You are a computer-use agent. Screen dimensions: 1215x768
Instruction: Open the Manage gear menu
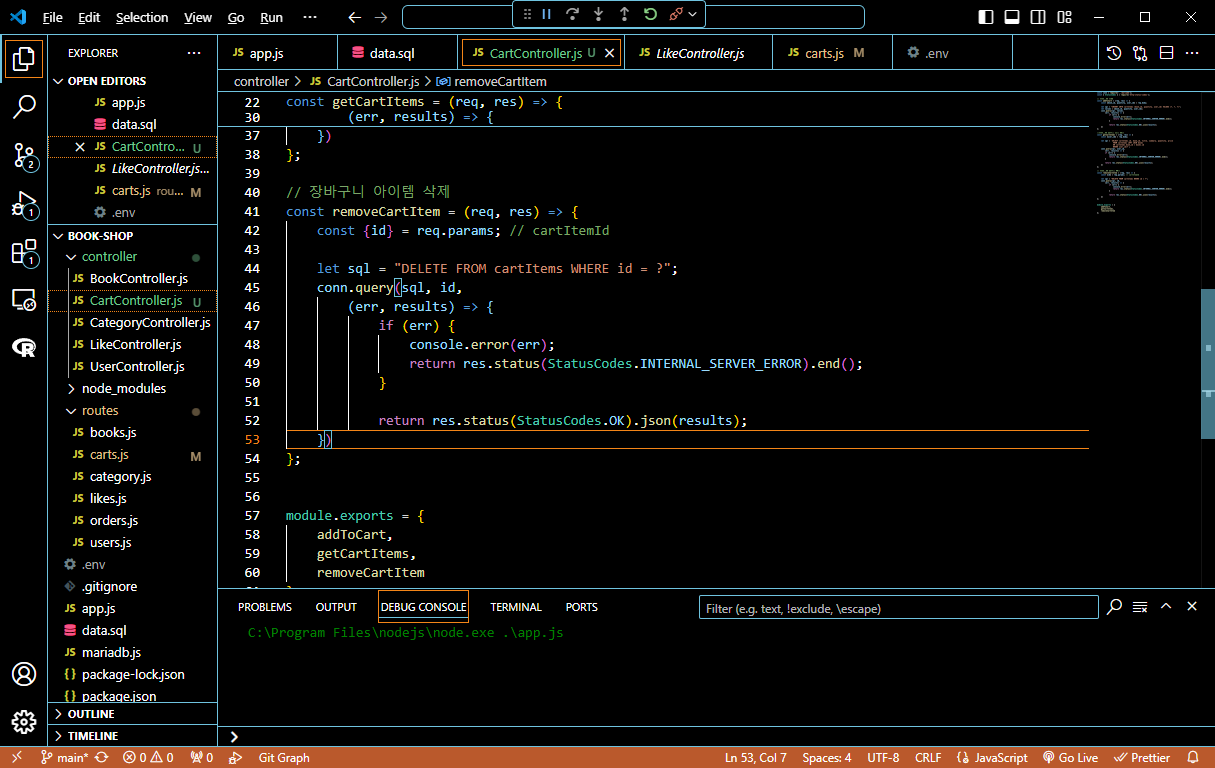24,722
